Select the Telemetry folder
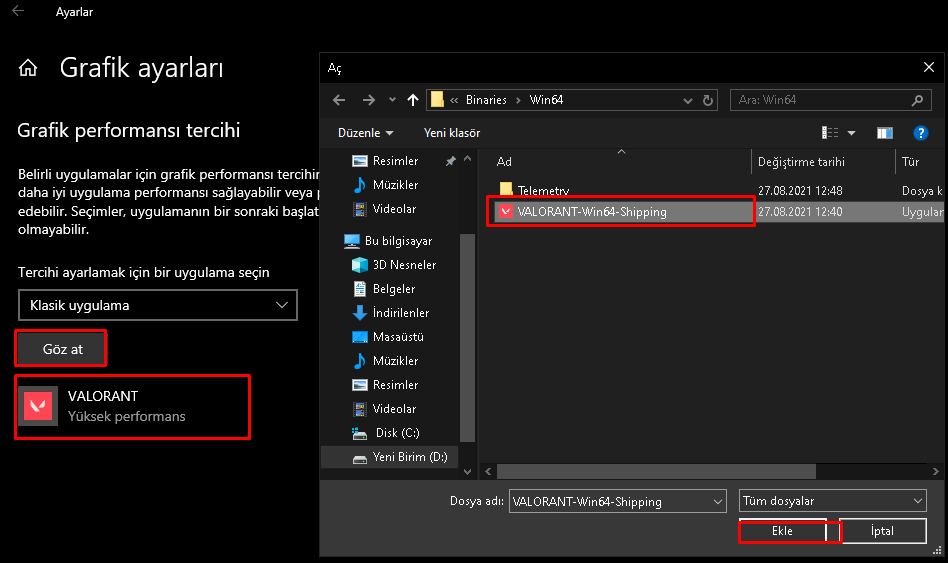Image resolution: width=948 pixels, height=563 pixels. (x=543, y=190)
